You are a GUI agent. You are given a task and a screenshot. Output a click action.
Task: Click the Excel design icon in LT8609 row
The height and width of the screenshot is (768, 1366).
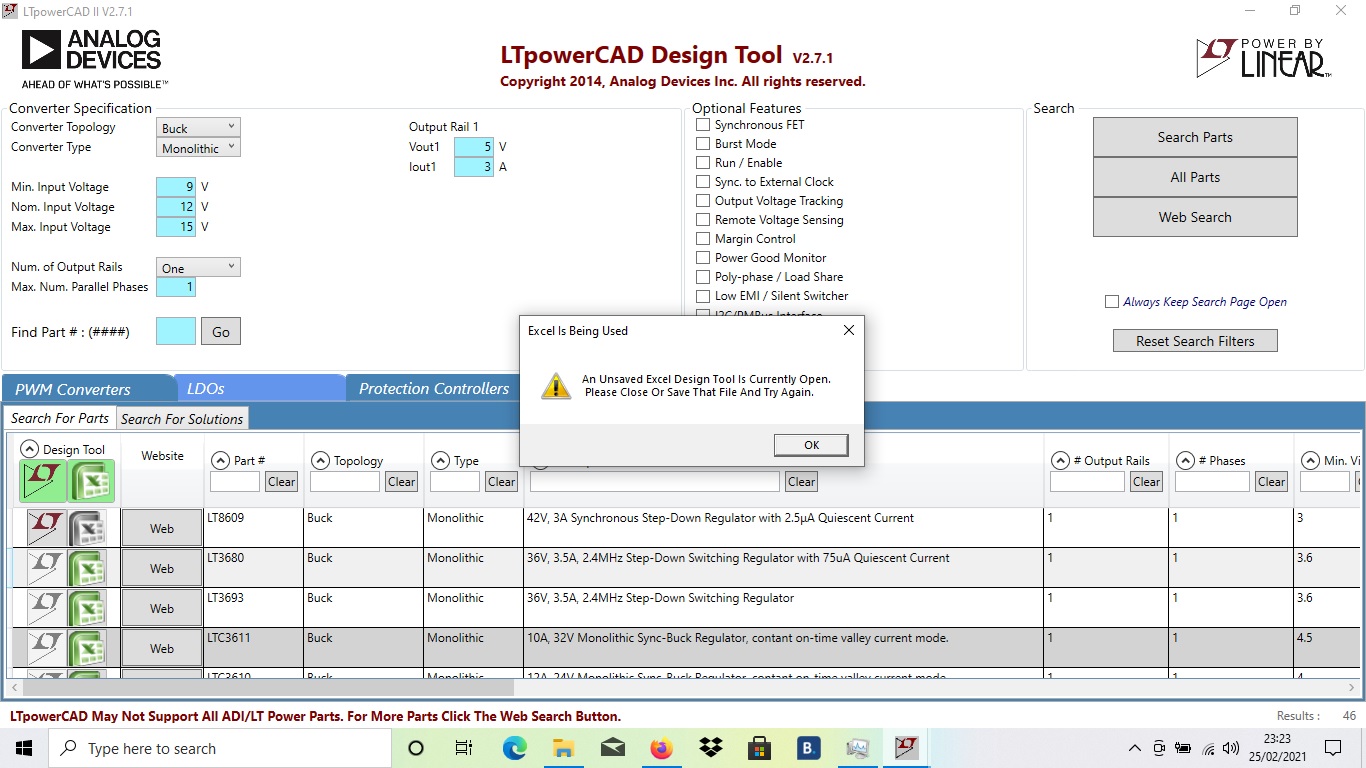click(x=87, y=528)
